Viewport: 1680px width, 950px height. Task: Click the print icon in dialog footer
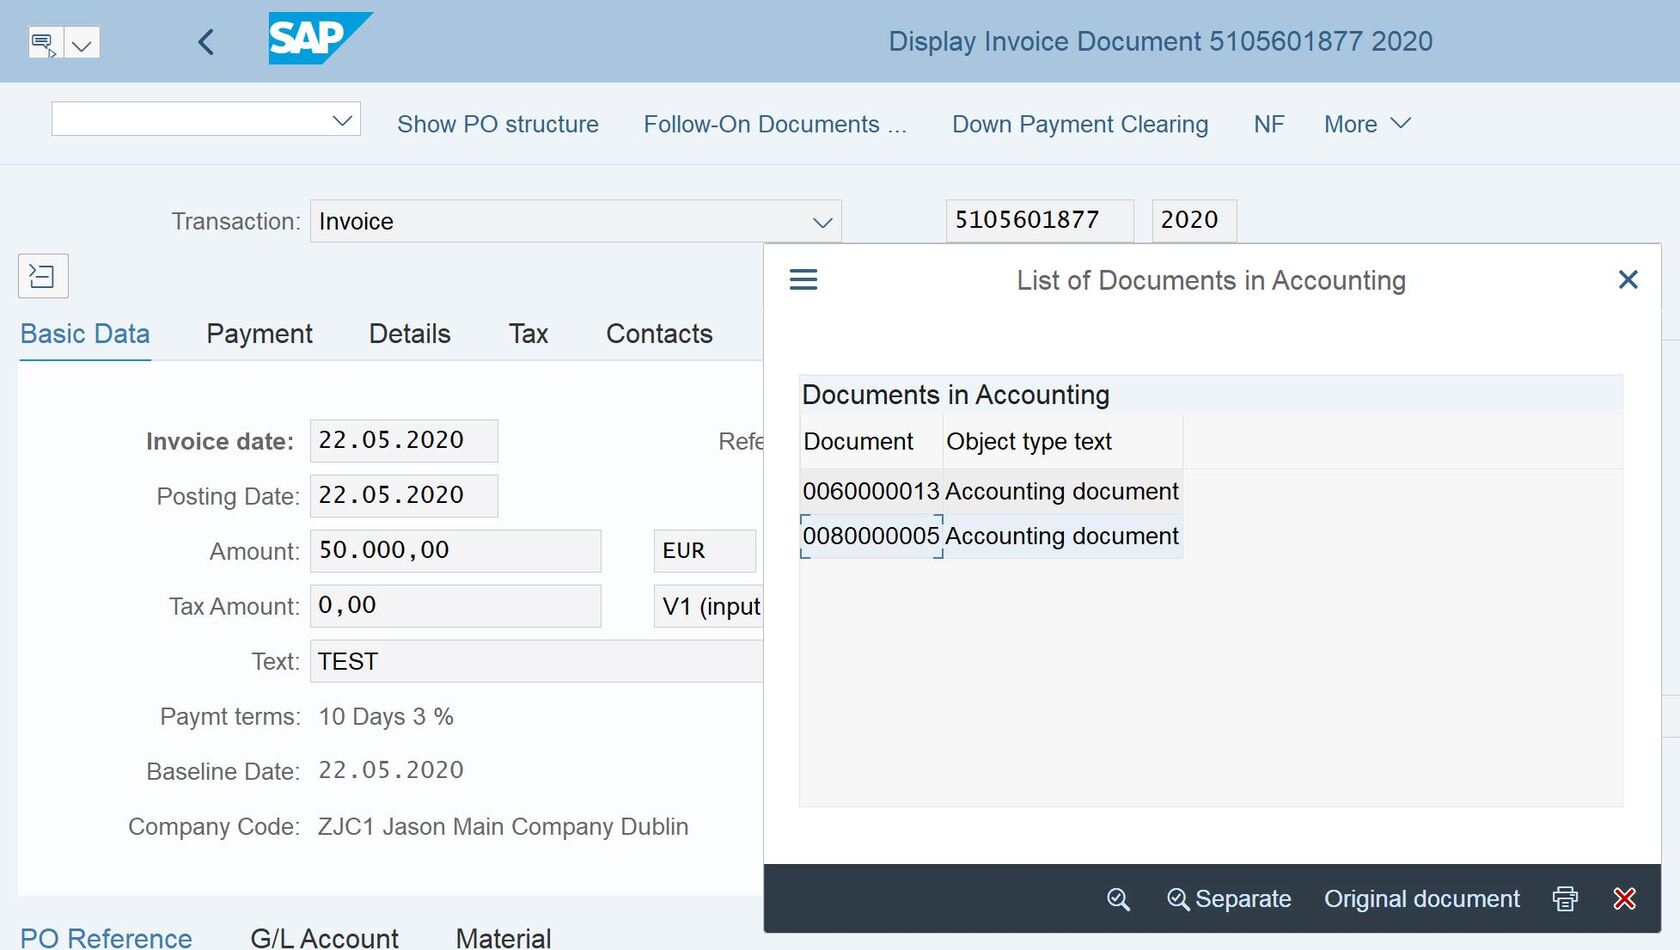(x=1565, y=899)
